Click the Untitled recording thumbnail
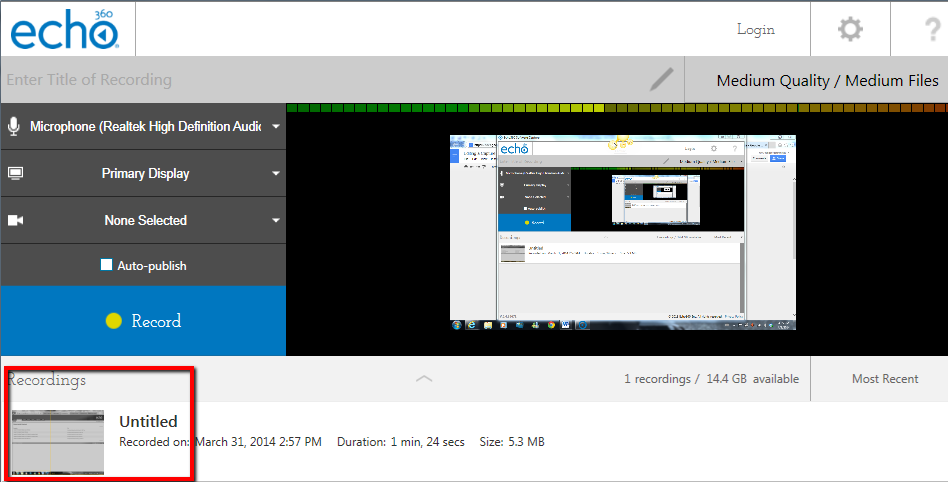Image resolution: width=948 pixels, height=482 pixels. point(57,442)
